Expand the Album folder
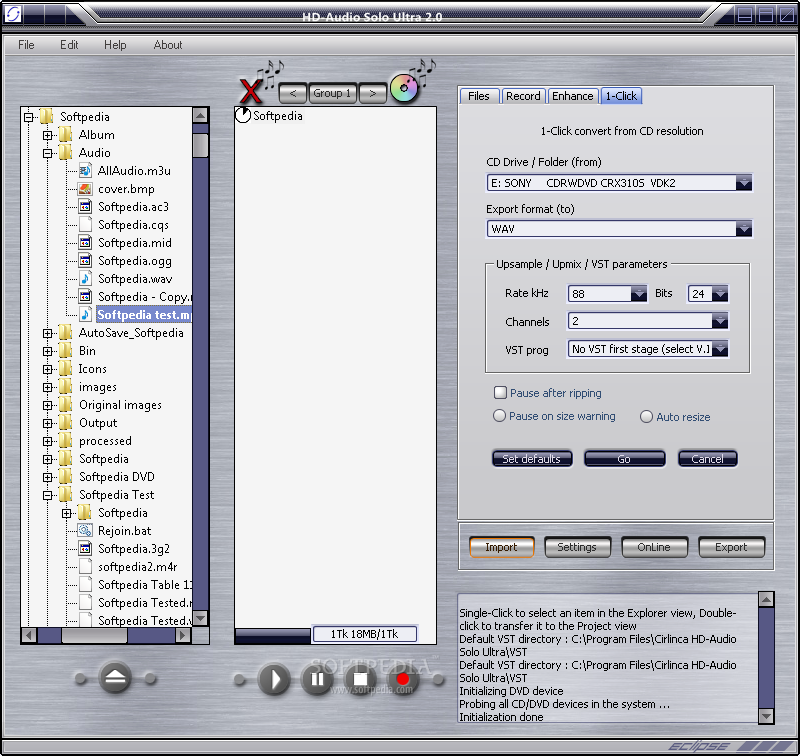The image size is (800, 756). coord(47,135)
